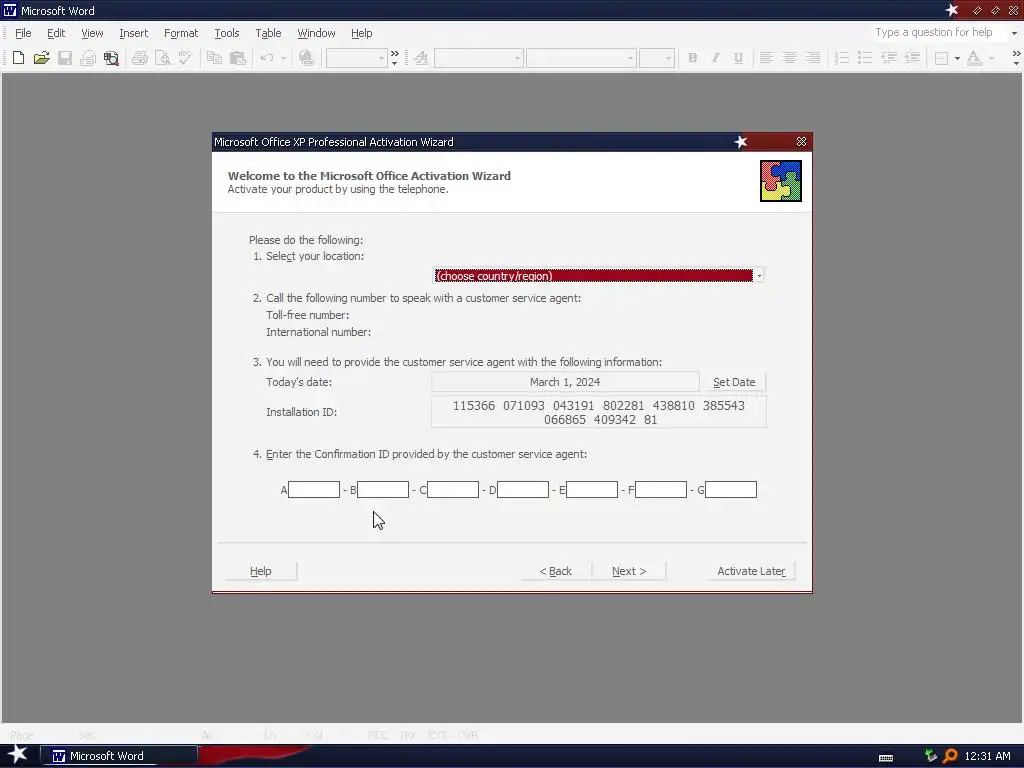This screenshot has height=768, width=1024.
Task: Toggle the Bold formatting button
Action: click(692, 58)
